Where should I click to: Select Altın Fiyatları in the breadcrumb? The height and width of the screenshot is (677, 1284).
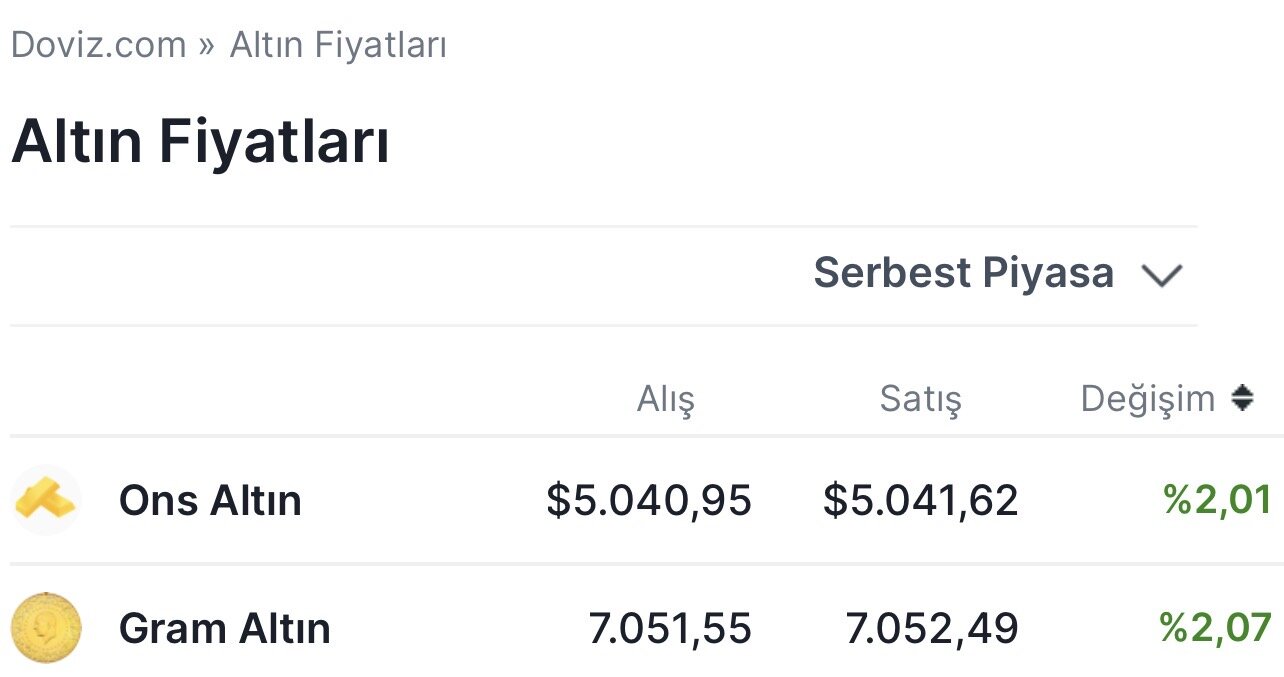click(338, 45)
